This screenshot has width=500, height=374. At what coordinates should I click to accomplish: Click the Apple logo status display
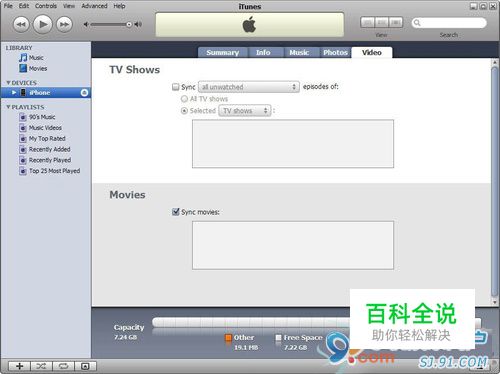250,25
